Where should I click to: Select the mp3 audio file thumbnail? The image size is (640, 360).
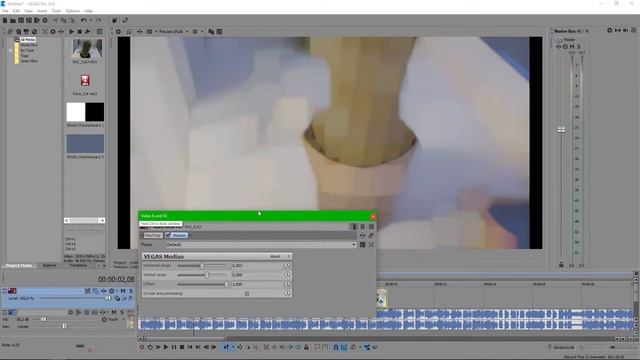click(85, 80)
